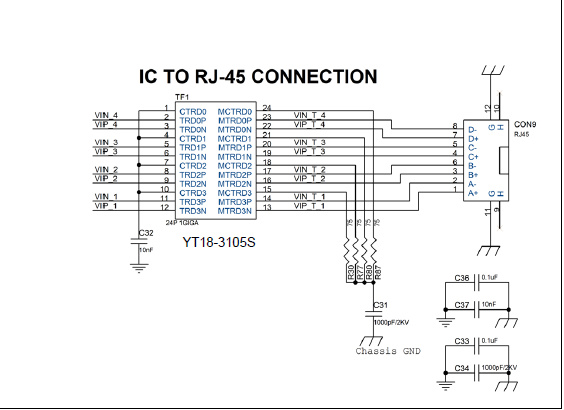This screenshot has width=564, height=410.
Task: Click the TRD3P pin name
Action: (x=193, y=202)
